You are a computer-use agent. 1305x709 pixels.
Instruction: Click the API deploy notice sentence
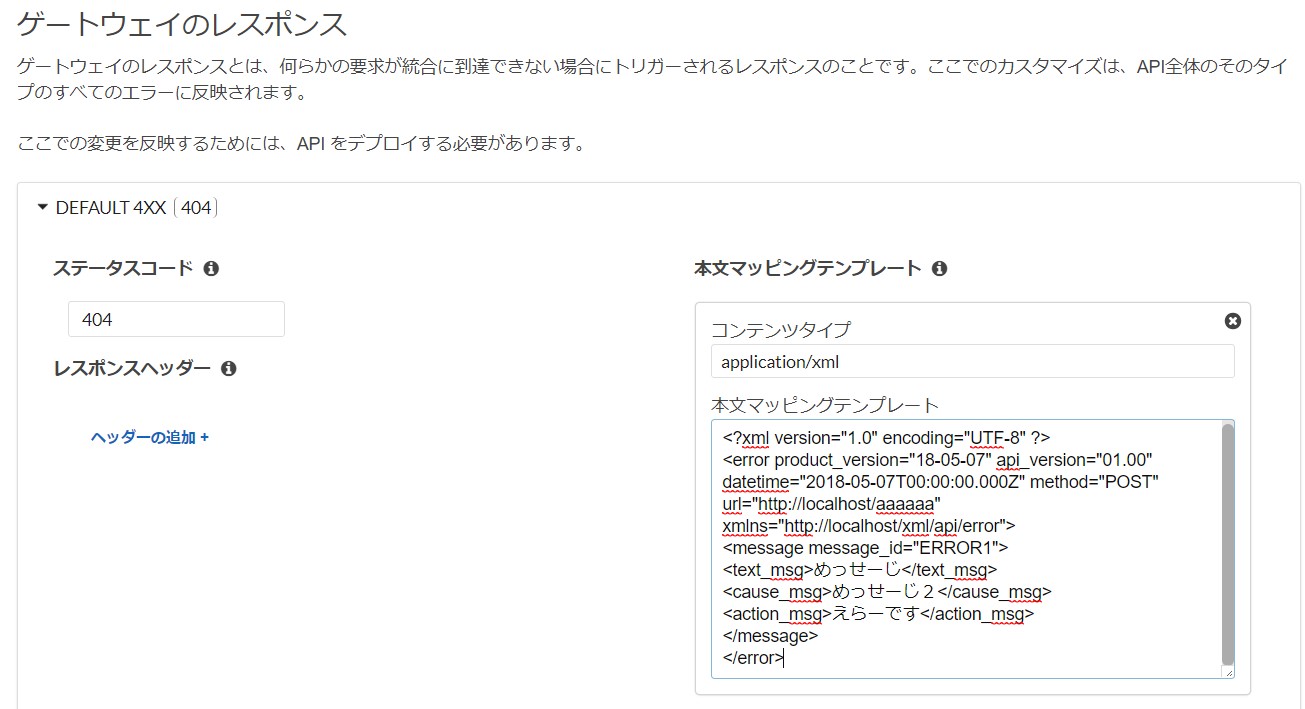tap(301, 144)
